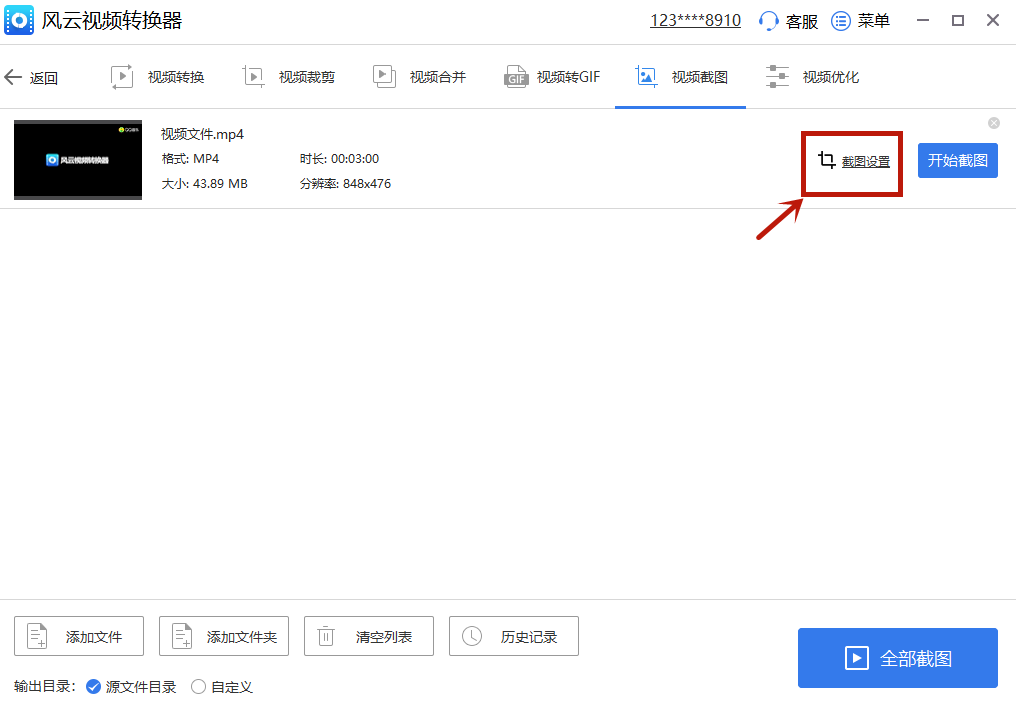The width and height of the screenshot is (1016, 711).
Task: Open 历史记录 history button
Action: coord(514,636)
